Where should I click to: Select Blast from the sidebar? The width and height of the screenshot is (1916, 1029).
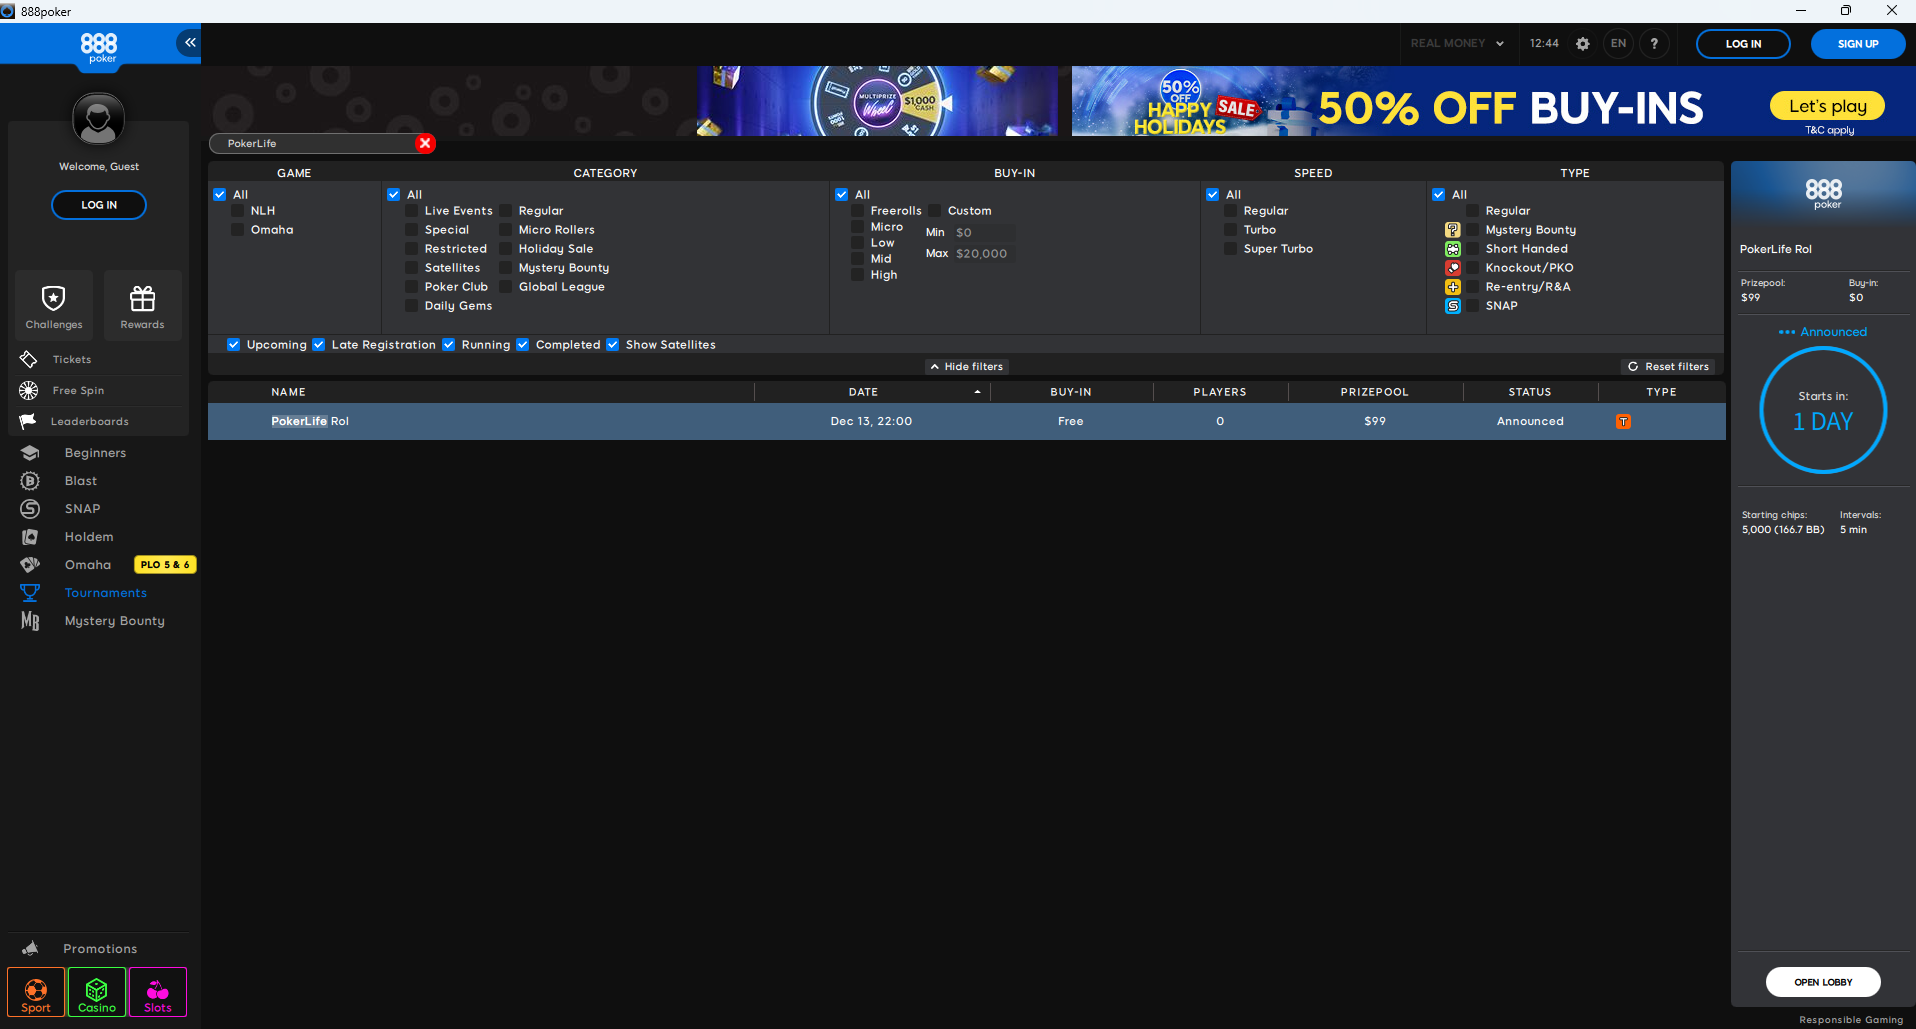point(82,480)
